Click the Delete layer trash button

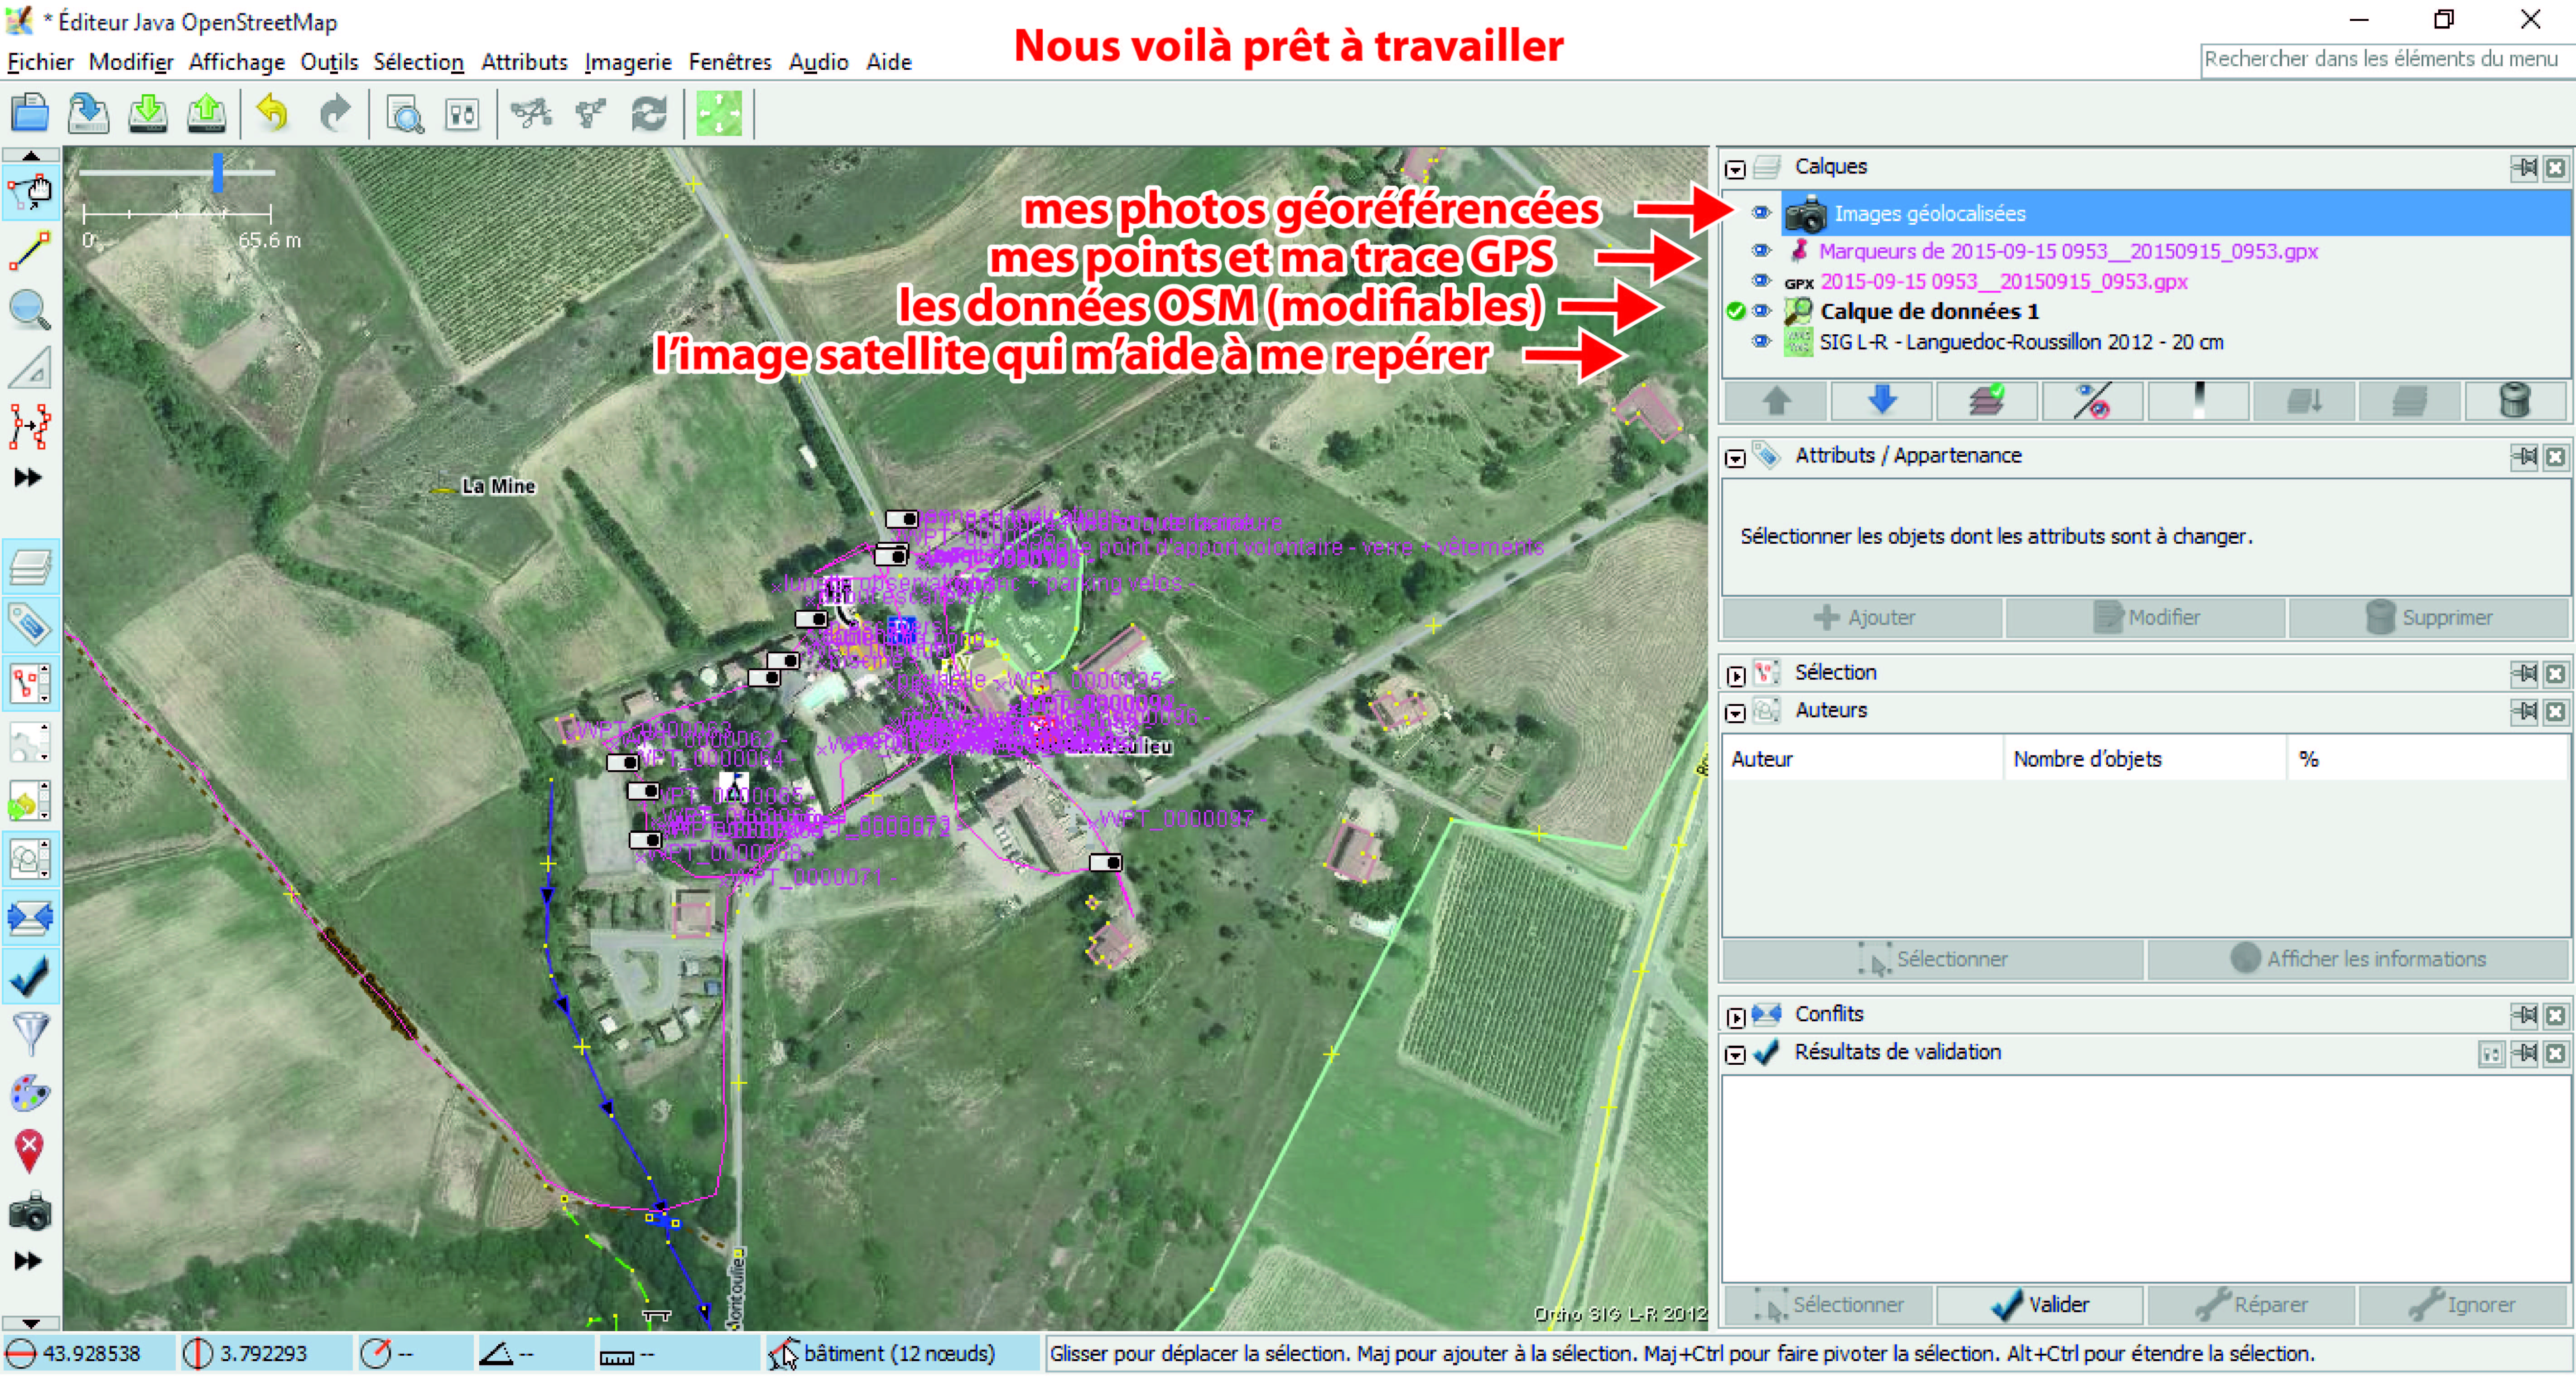point(2515,401)
